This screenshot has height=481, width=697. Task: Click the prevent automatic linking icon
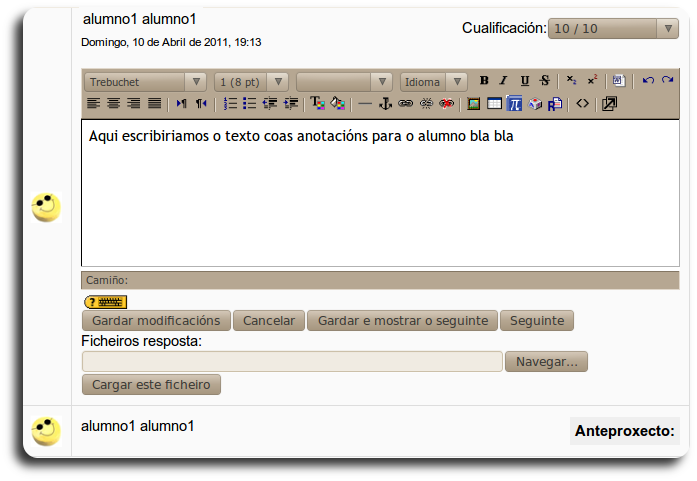(447, 104)
